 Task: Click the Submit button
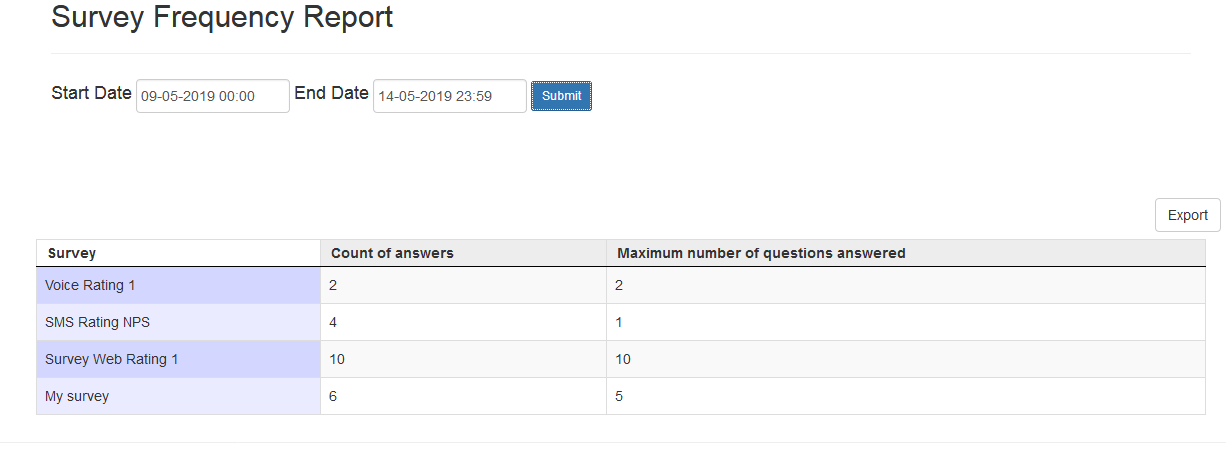(561, 96)
